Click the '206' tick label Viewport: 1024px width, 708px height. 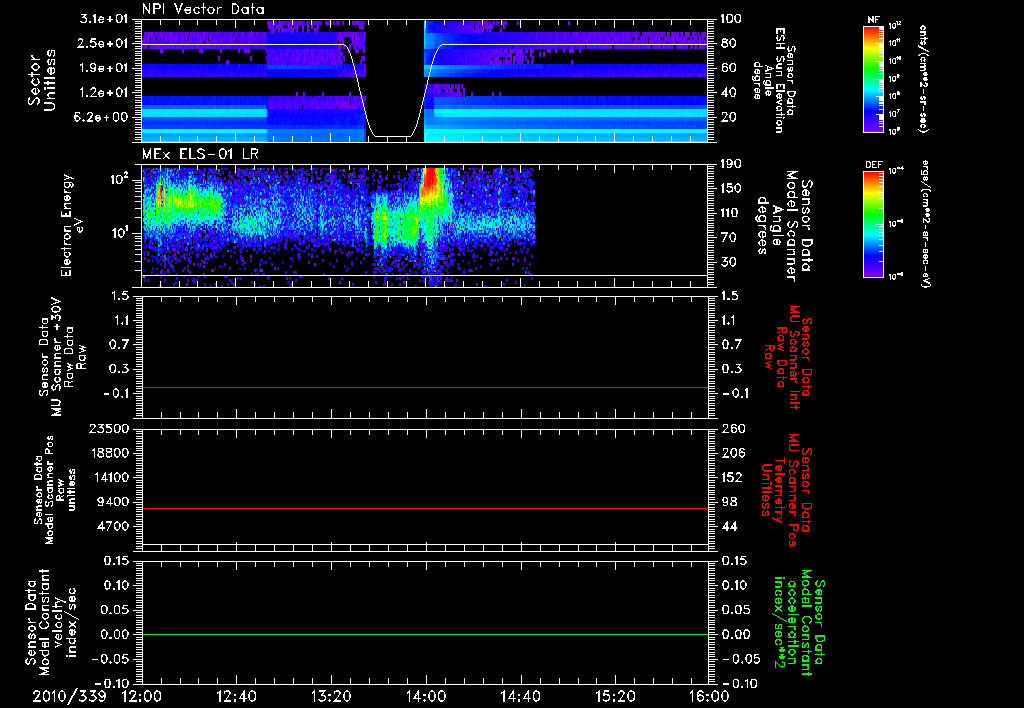(731, 453)
